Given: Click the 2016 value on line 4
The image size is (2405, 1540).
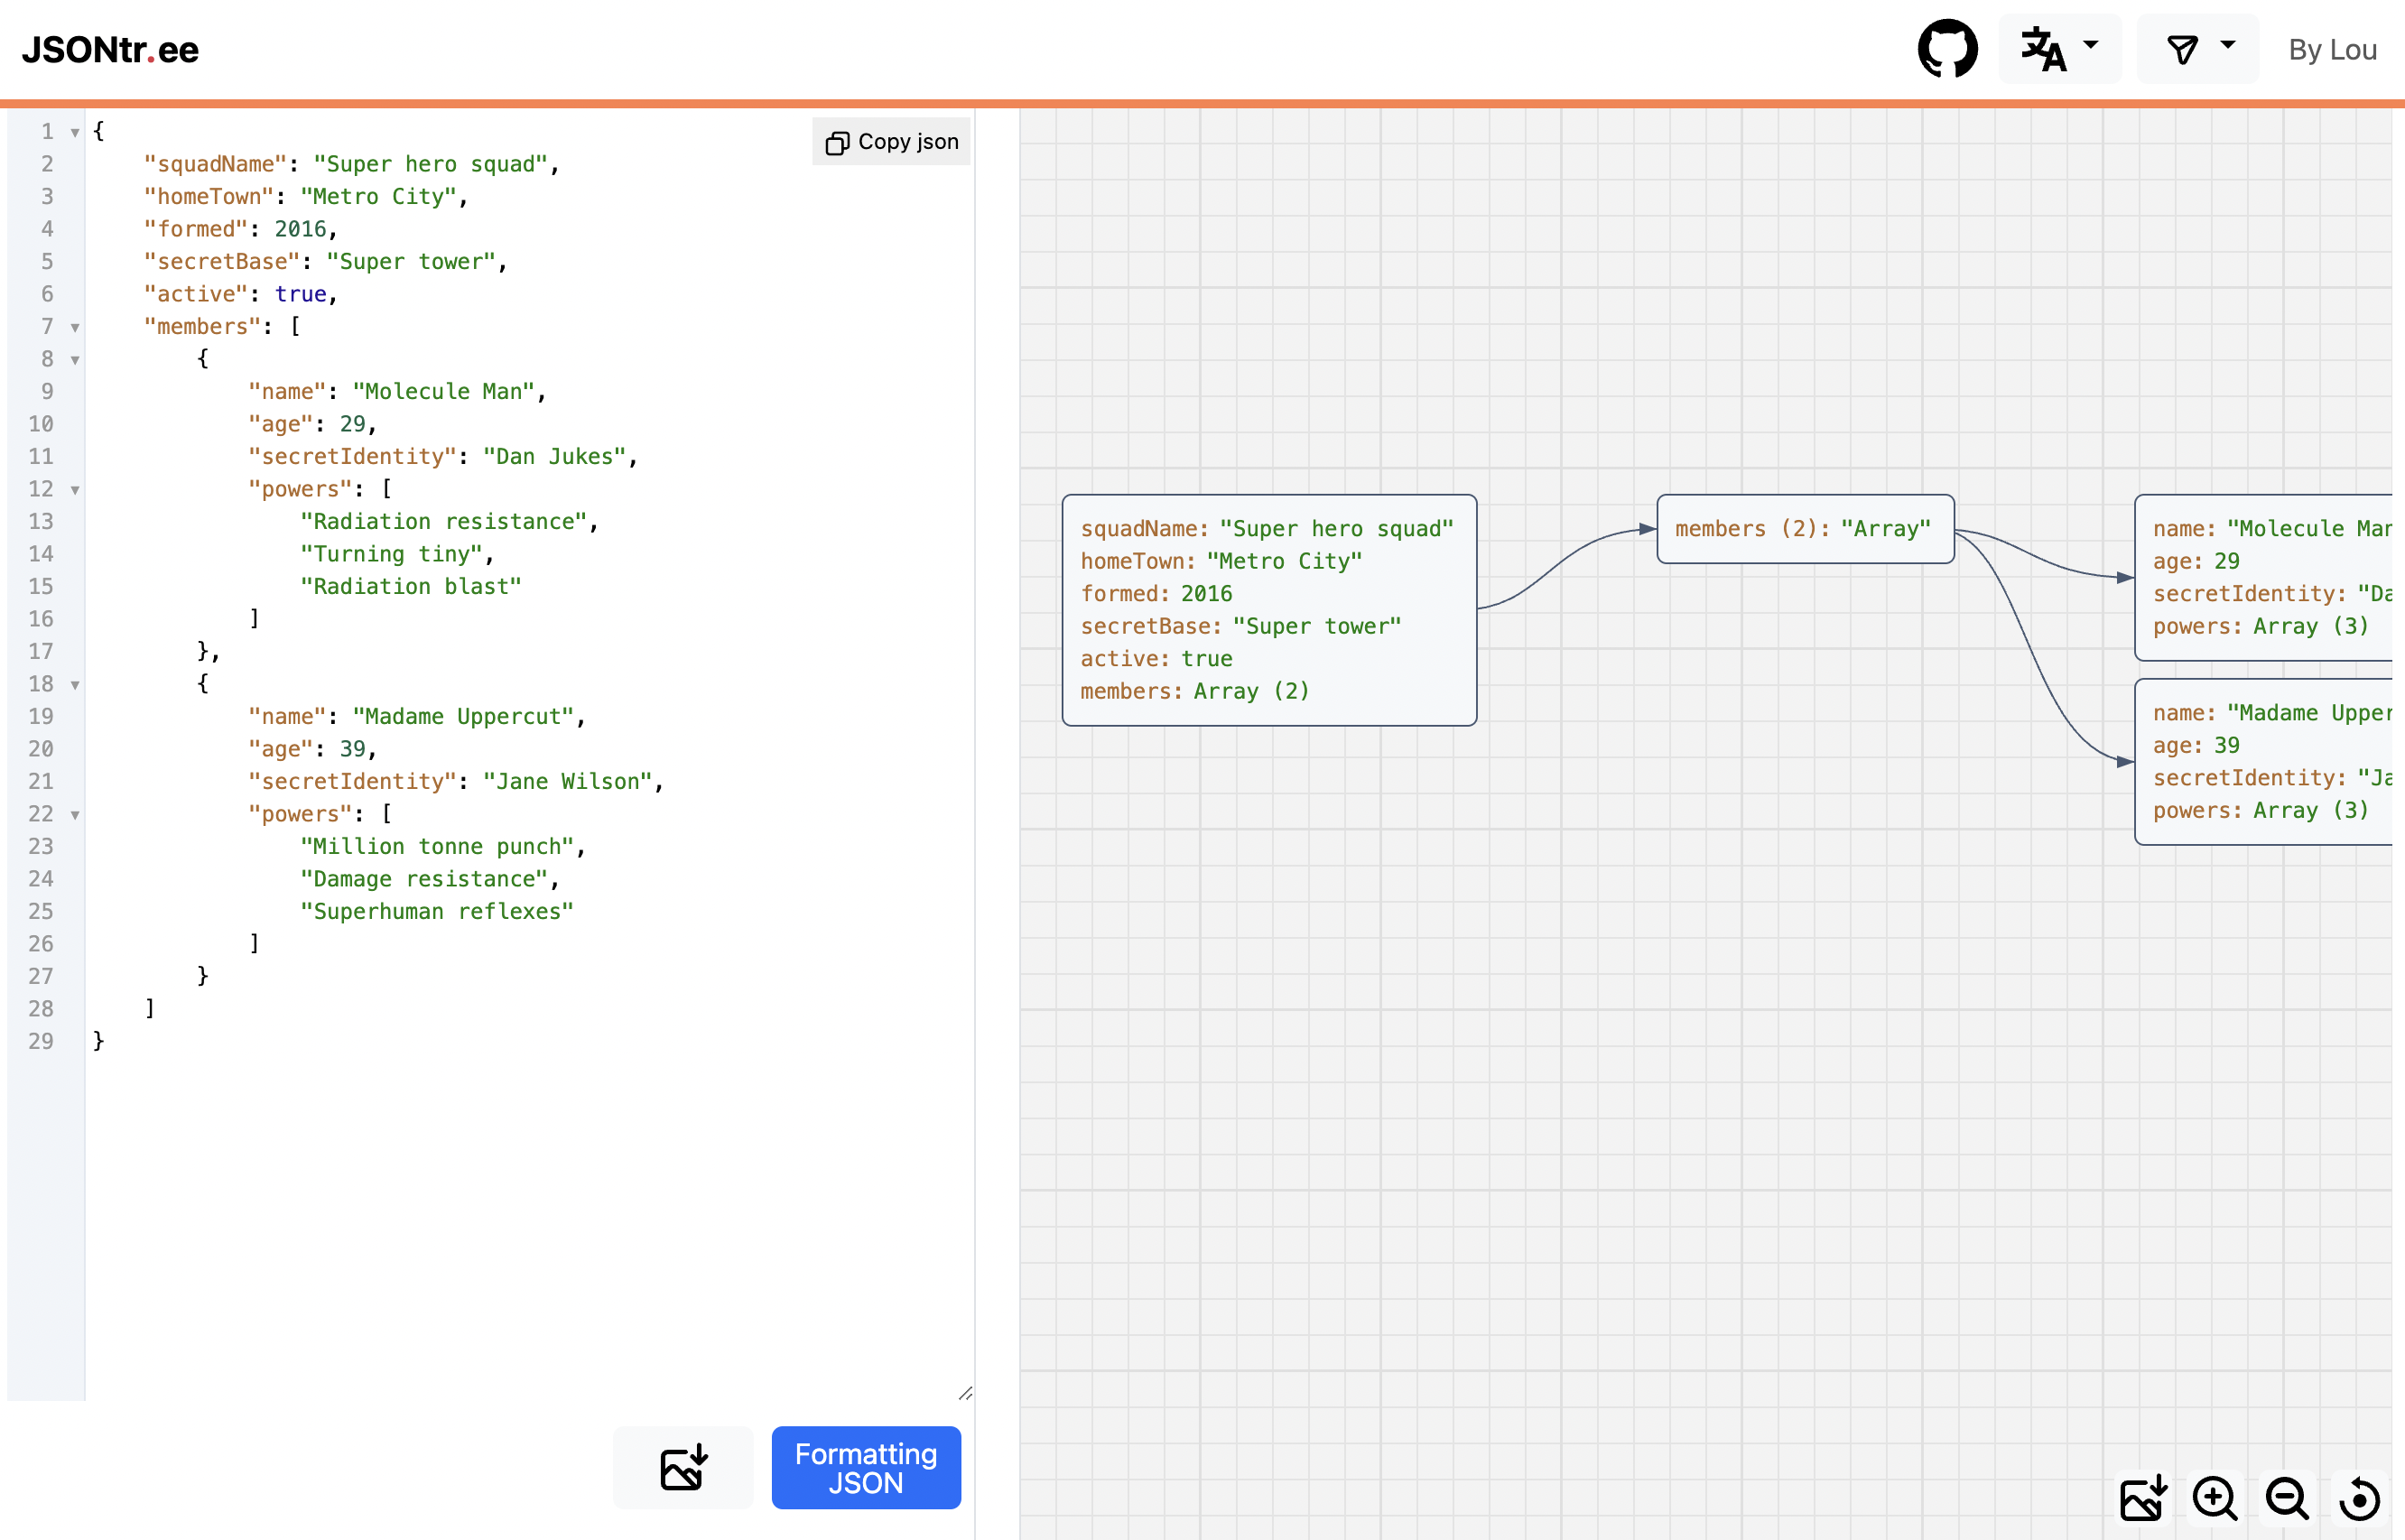Looking at the screenshot, I should point(300,229).
